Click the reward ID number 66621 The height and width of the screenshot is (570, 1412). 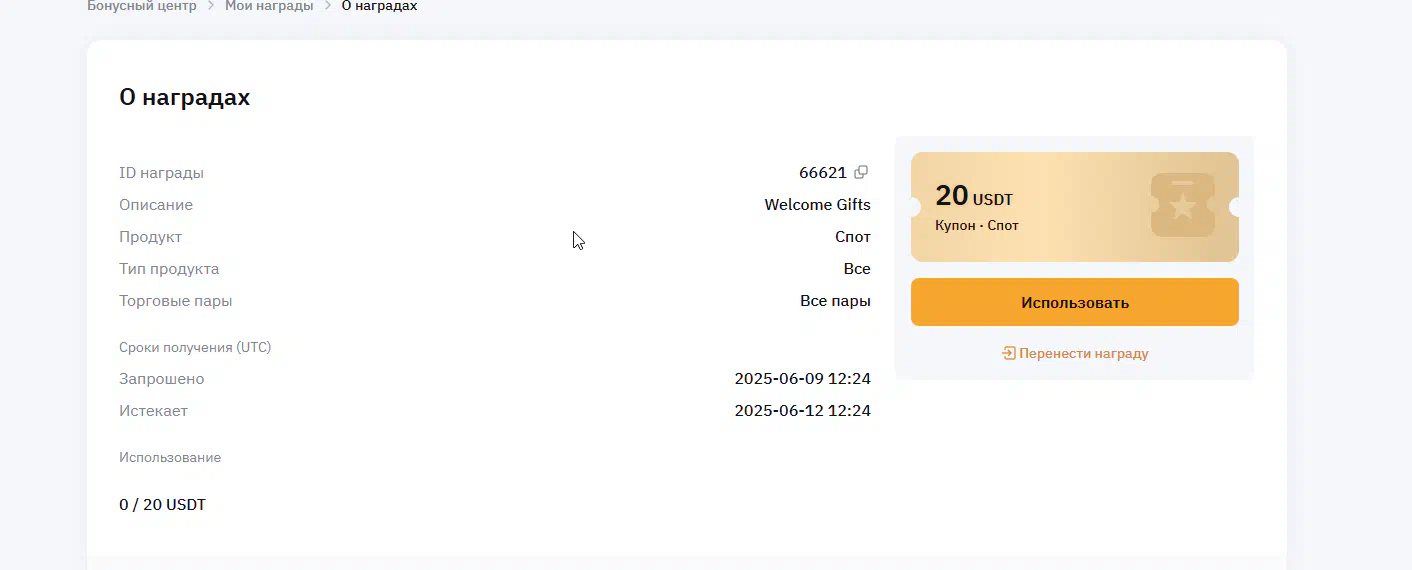tap(823, 172)
